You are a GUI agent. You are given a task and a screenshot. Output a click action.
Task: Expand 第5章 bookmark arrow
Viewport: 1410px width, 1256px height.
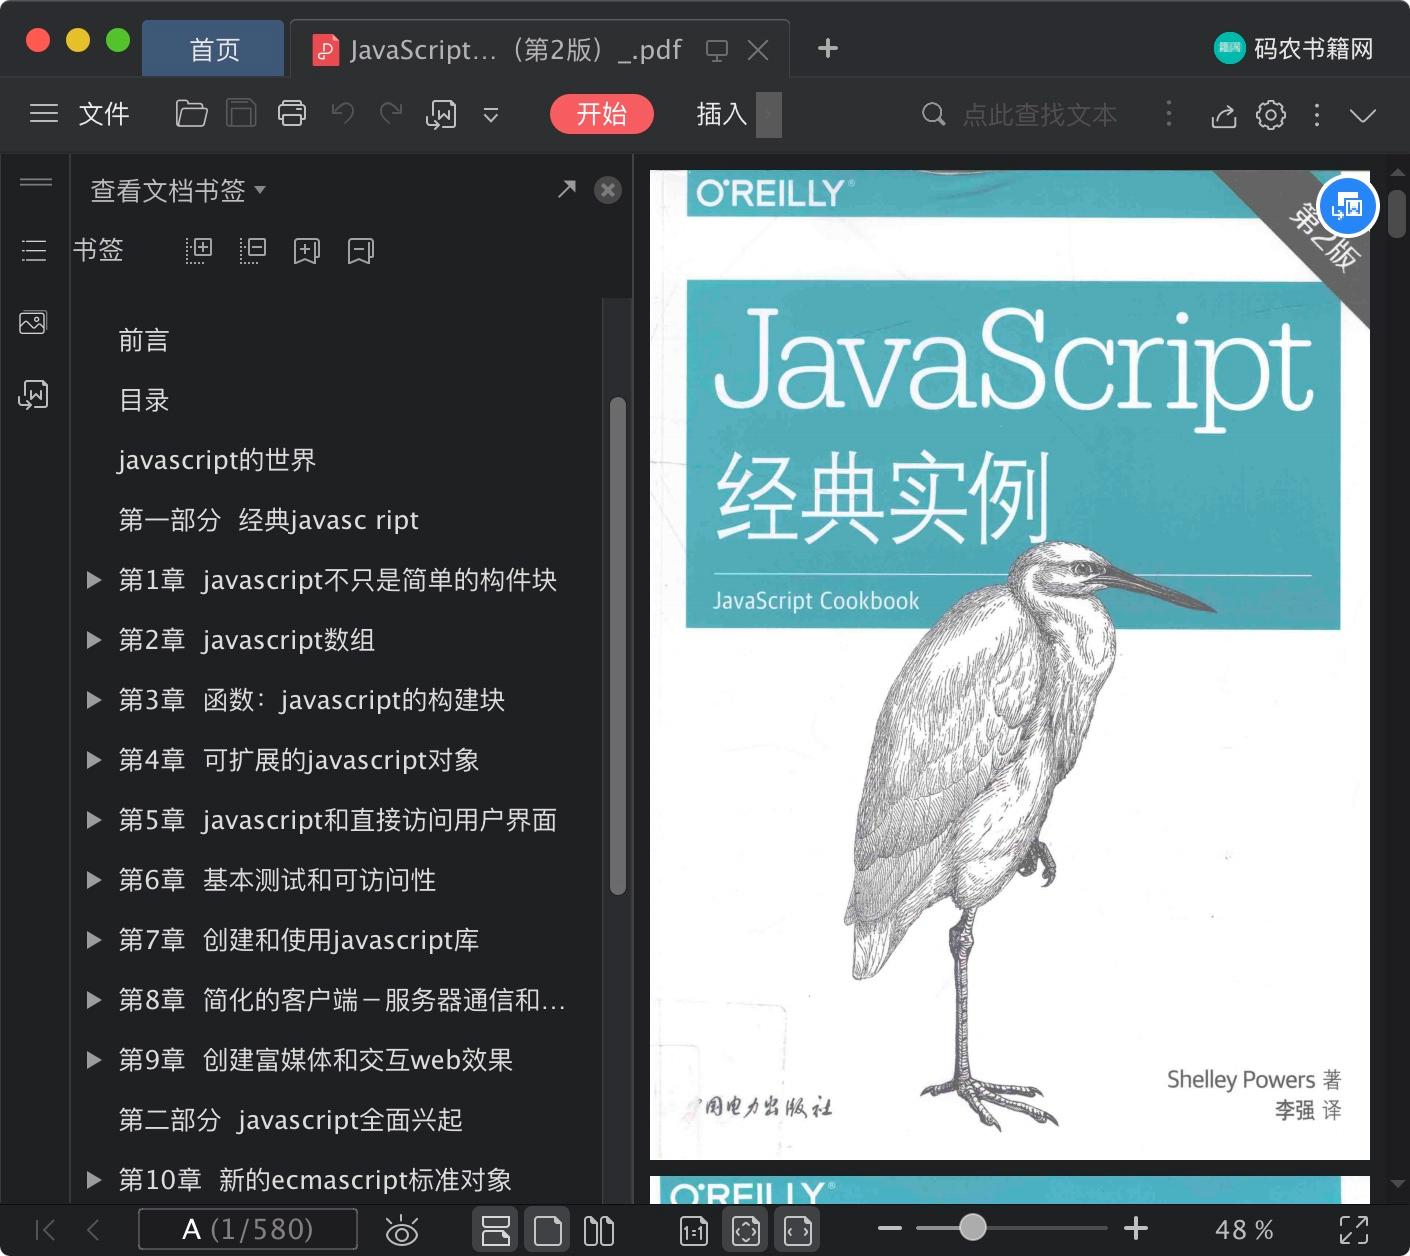point(94,819)
